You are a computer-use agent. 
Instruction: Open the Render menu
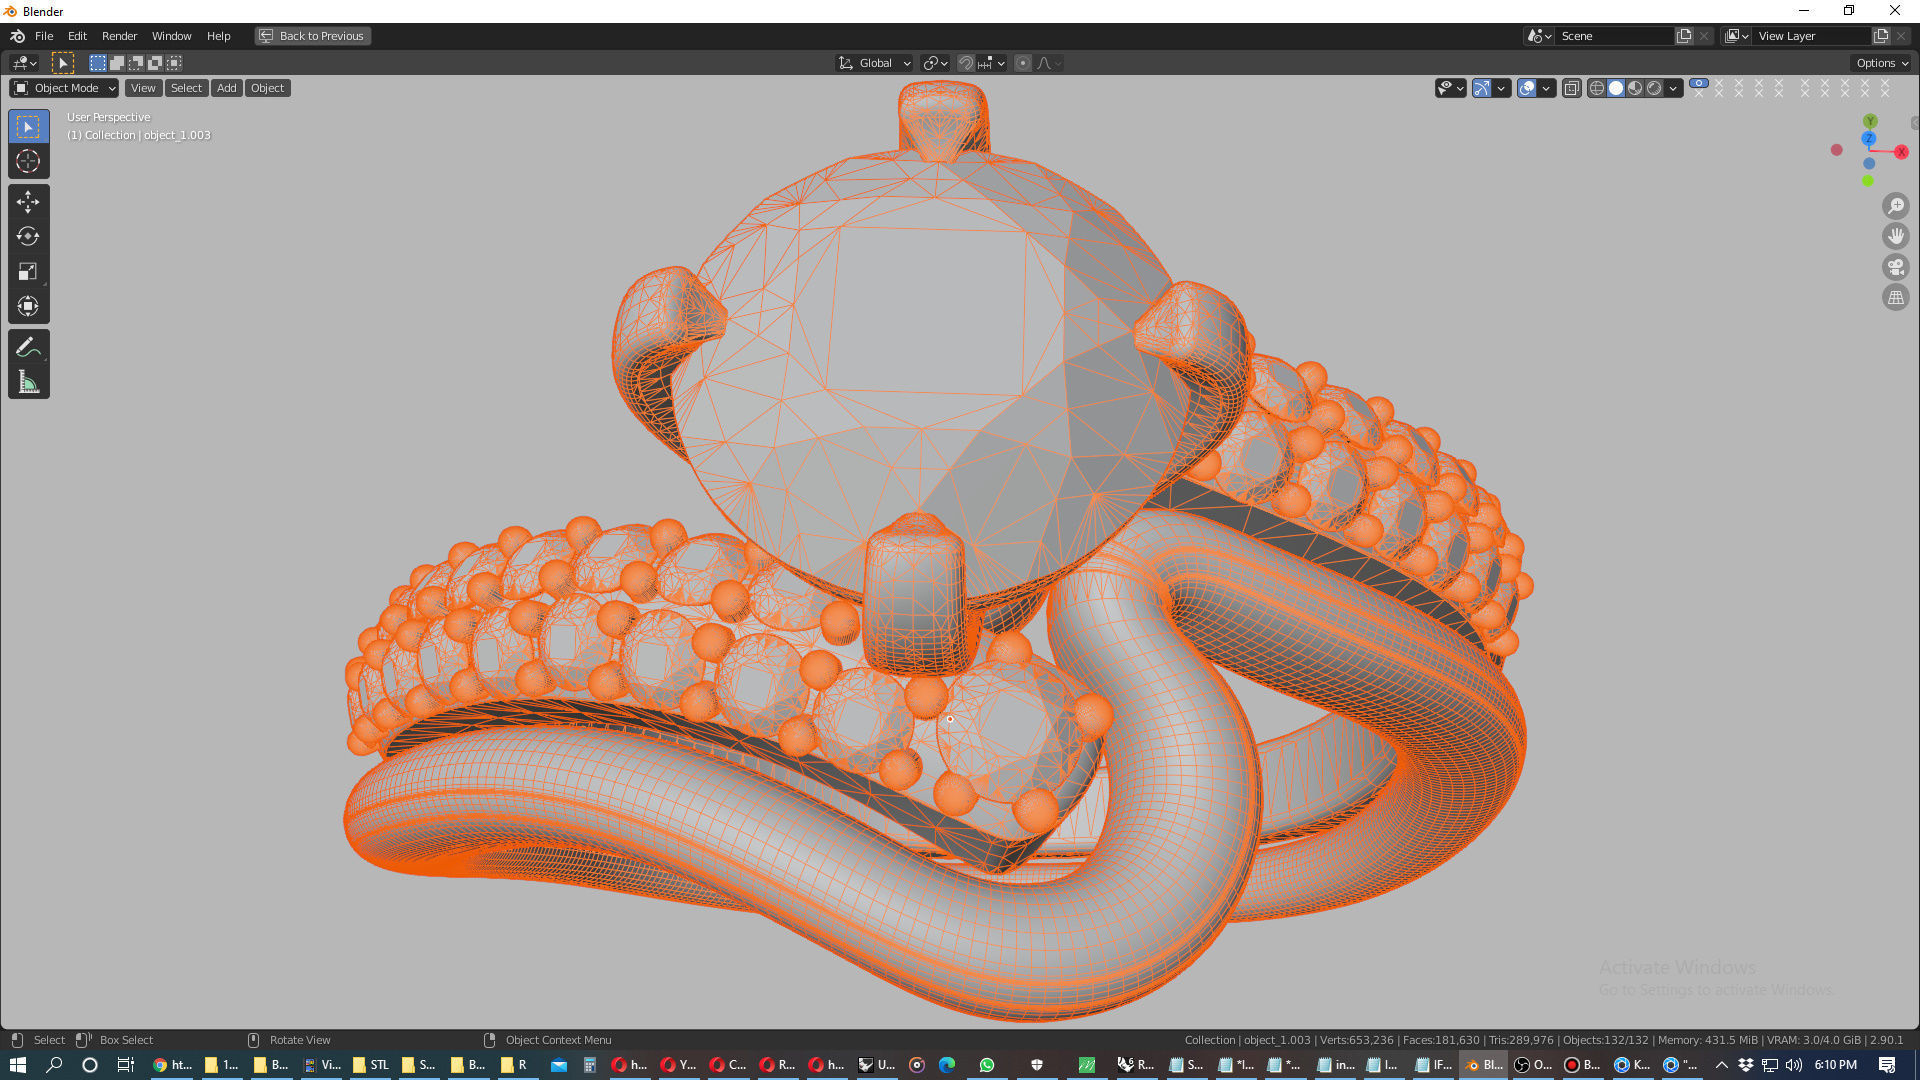click(x=119, y=36)
